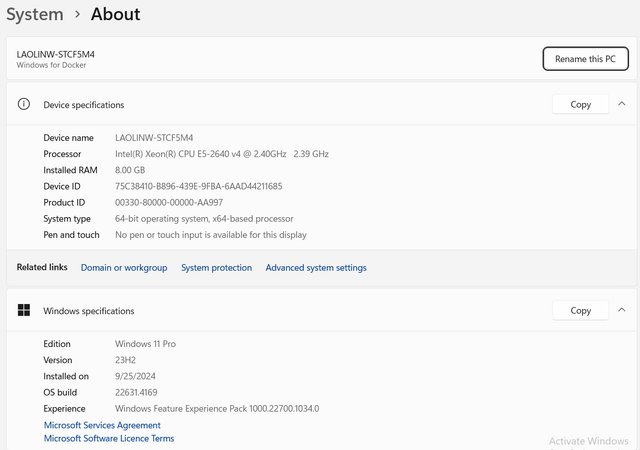
Task: Click the Processor value Intel(R) Xeon(R) CPU
Action: 222,154
